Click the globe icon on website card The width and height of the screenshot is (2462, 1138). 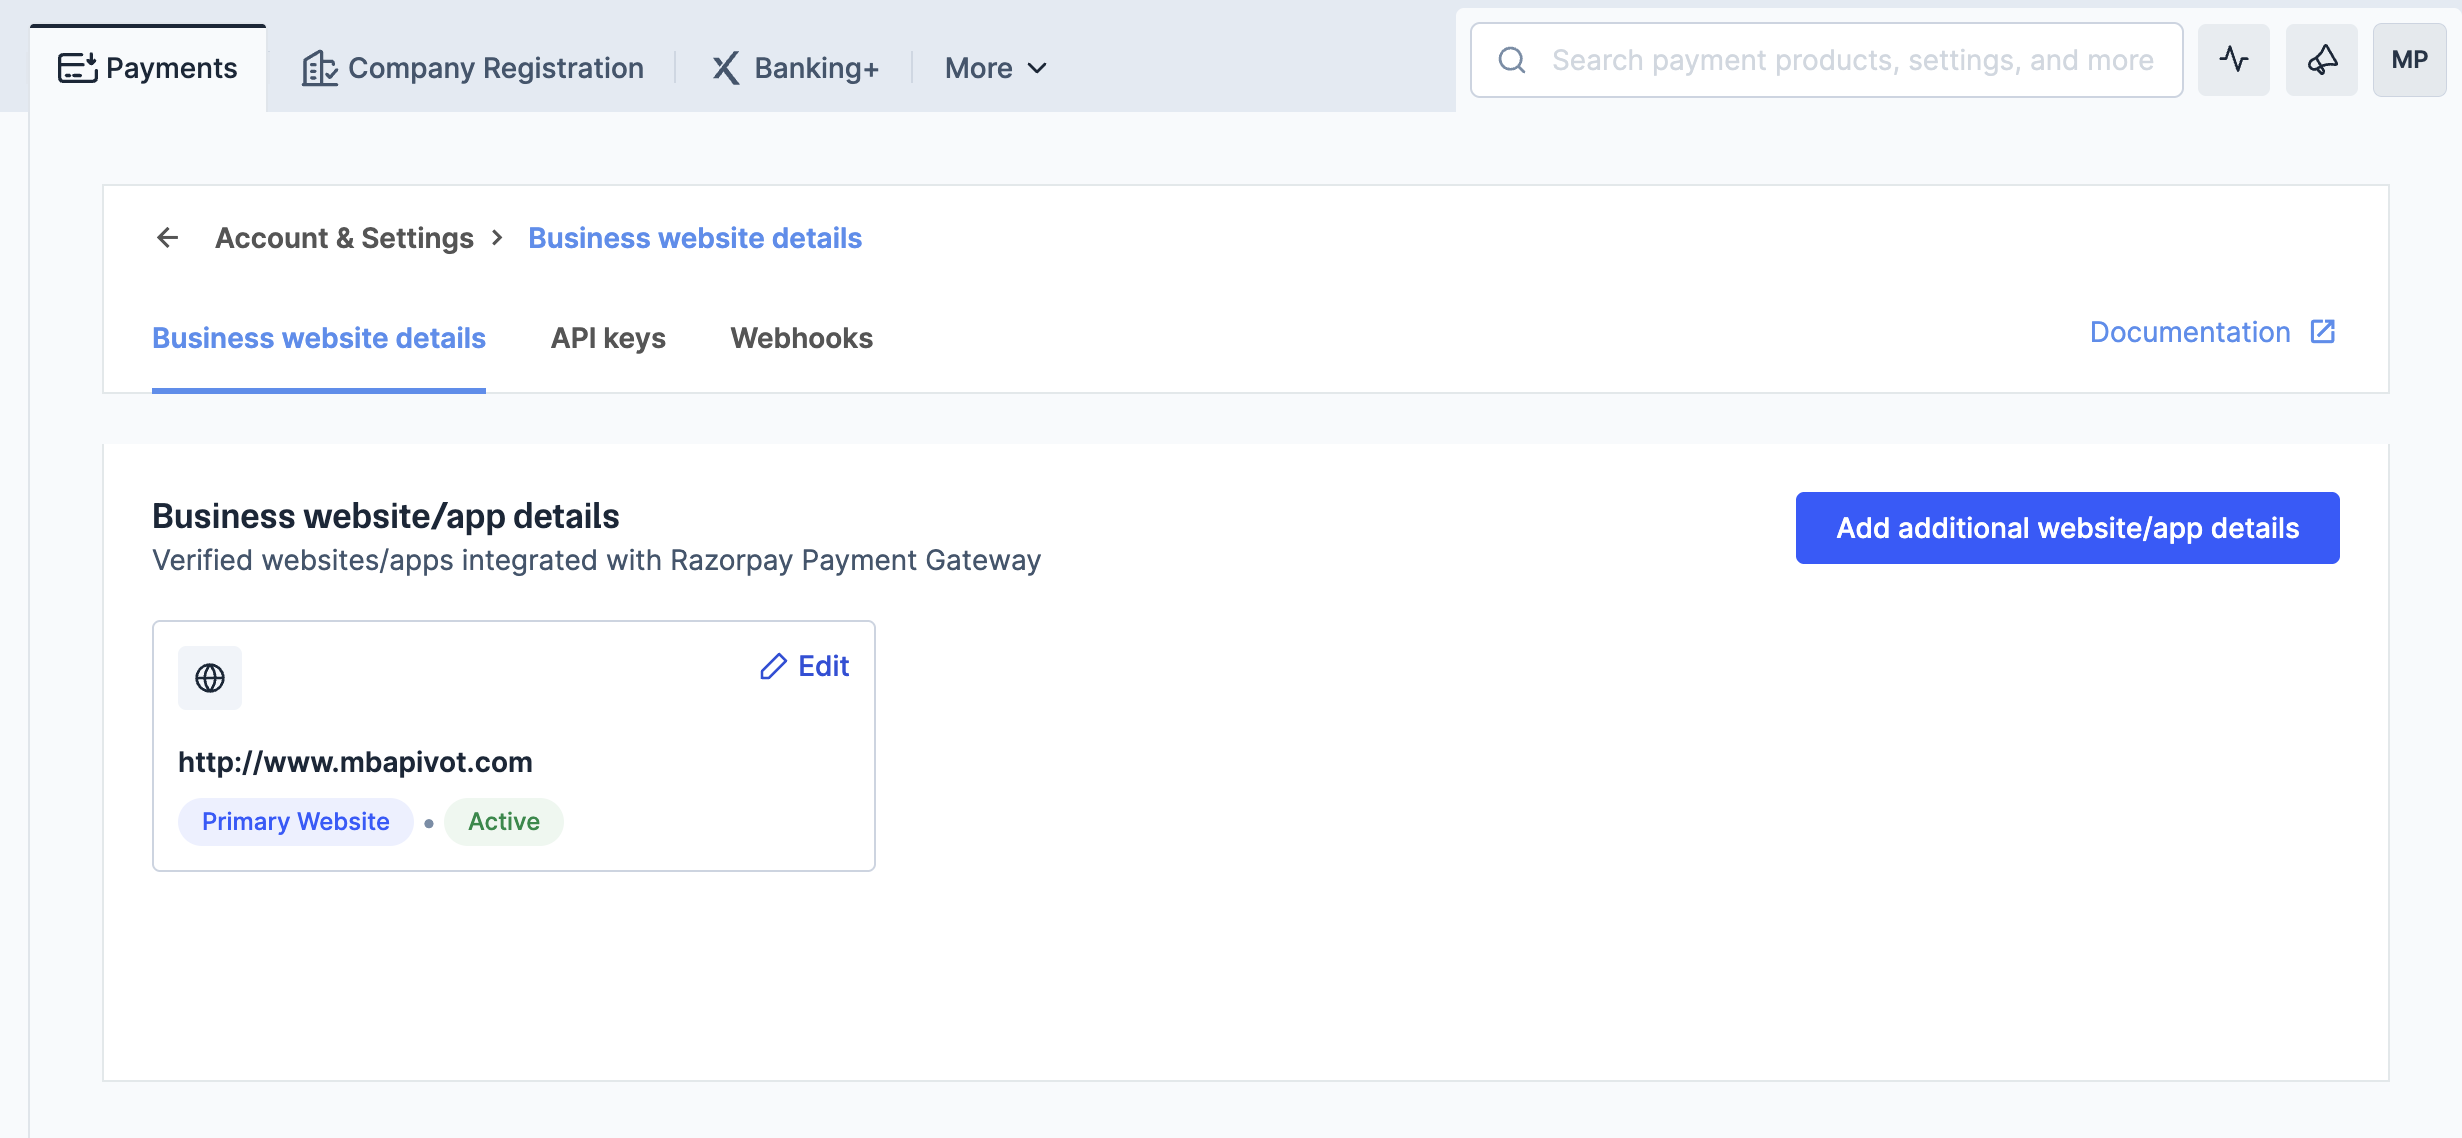[210, 678]
